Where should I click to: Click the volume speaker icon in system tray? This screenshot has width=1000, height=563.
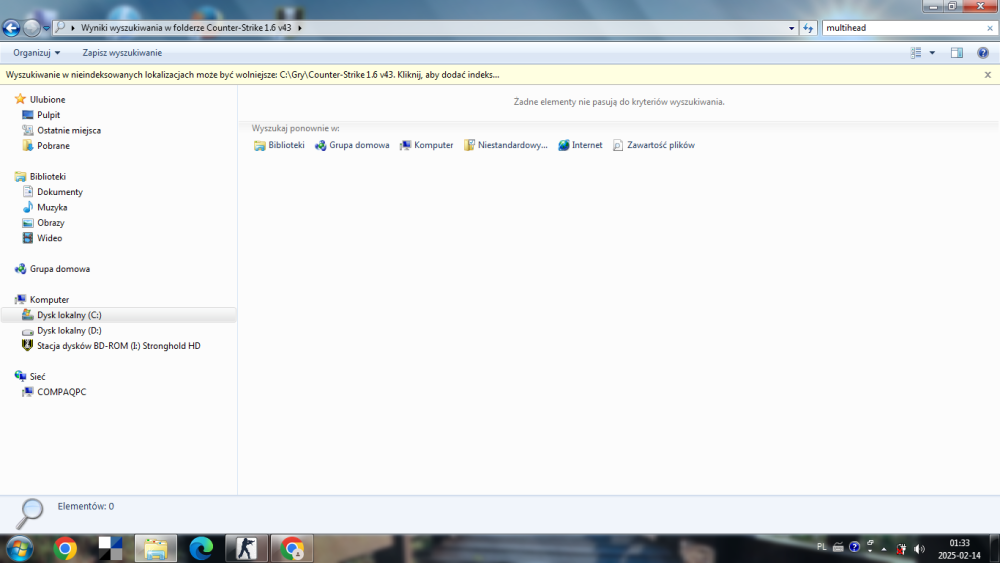pos(919,548)
